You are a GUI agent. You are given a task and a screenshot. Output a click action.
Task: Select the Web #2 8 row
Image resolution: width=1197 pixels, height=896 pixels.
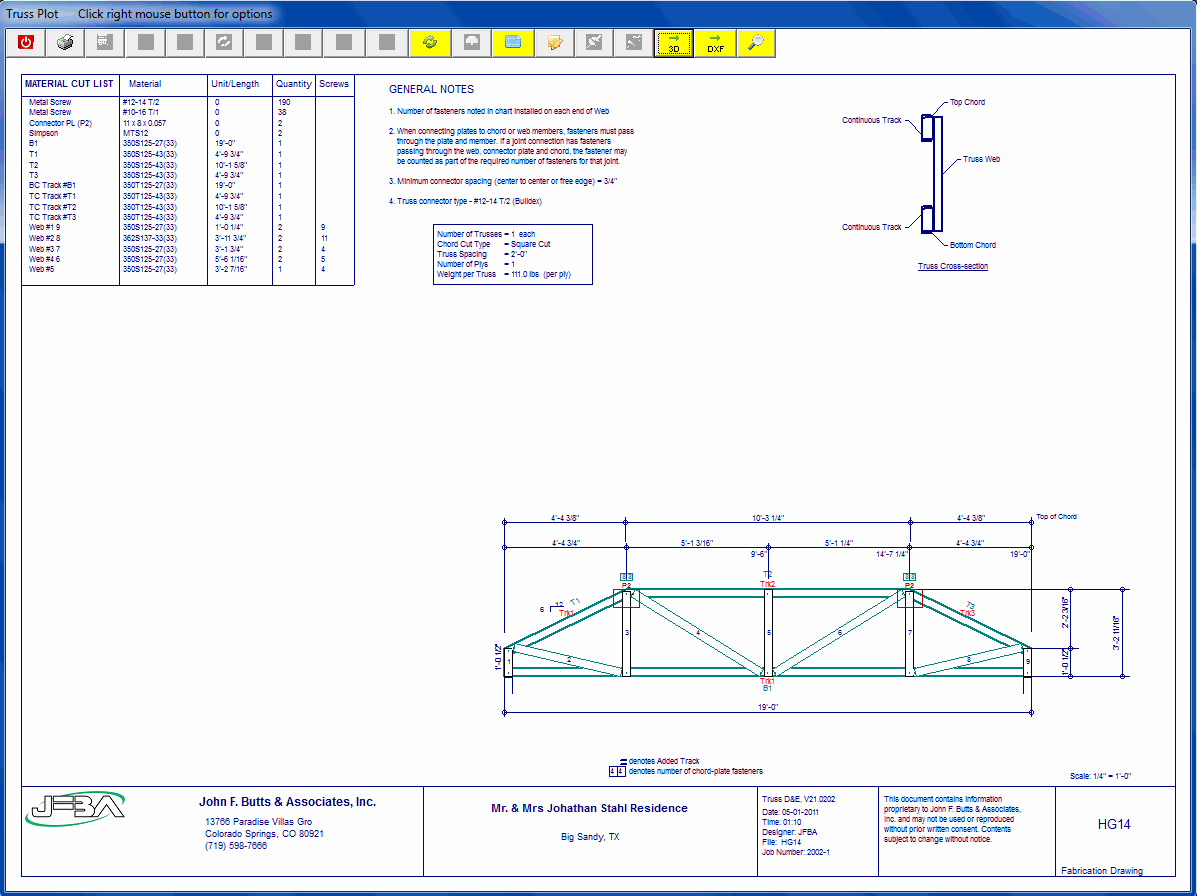point(45,238)
